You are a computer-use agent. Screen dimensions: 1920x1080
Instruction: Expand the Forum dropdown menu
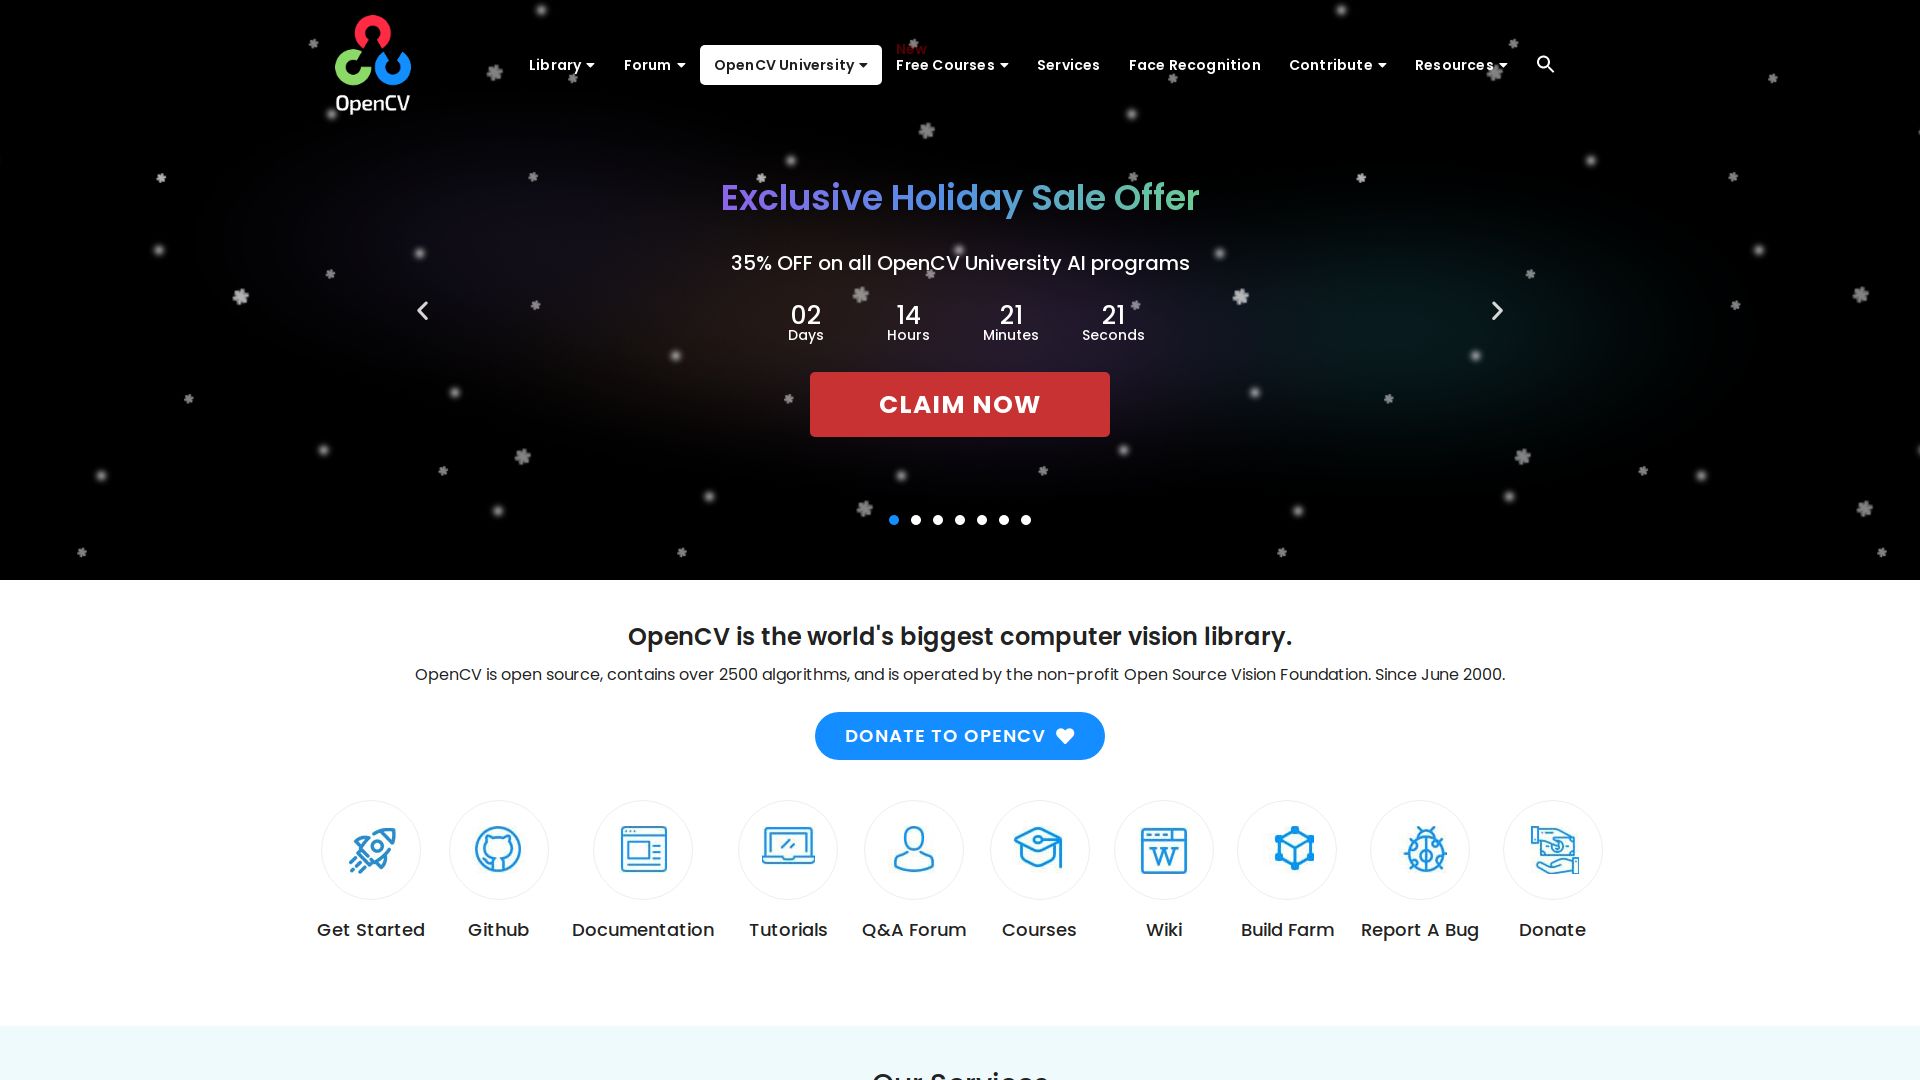point(655,65)
